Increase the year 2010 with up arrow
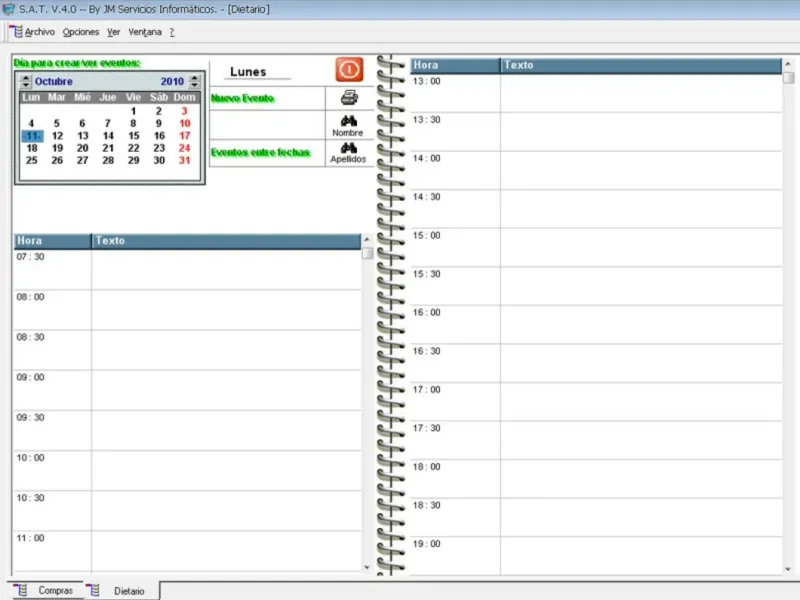 click(x=194, y=78)
